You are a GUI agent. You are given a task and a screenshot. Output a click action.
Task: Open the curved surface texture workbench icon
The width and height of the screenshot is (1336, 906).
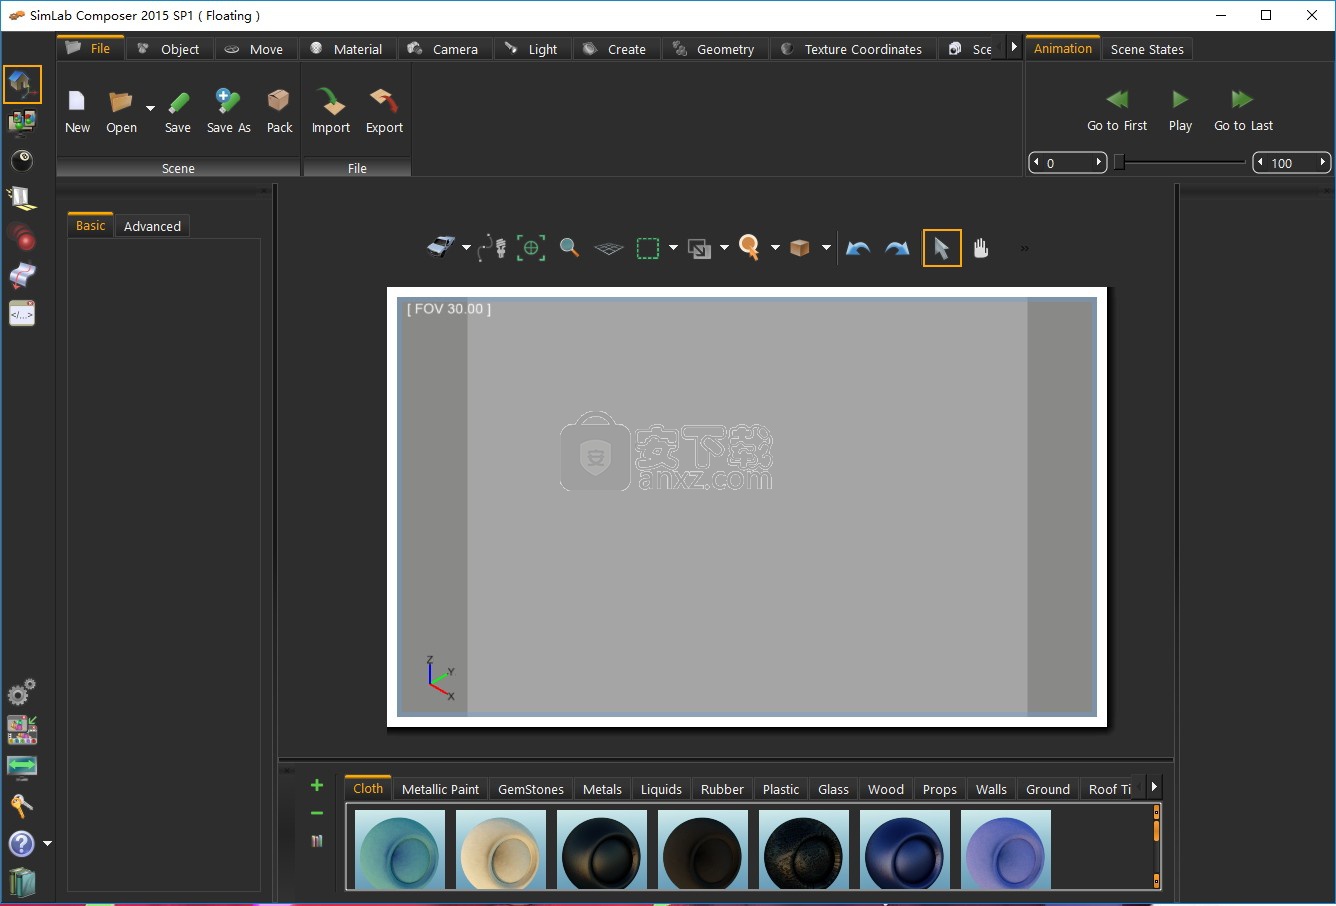[22, 275]
